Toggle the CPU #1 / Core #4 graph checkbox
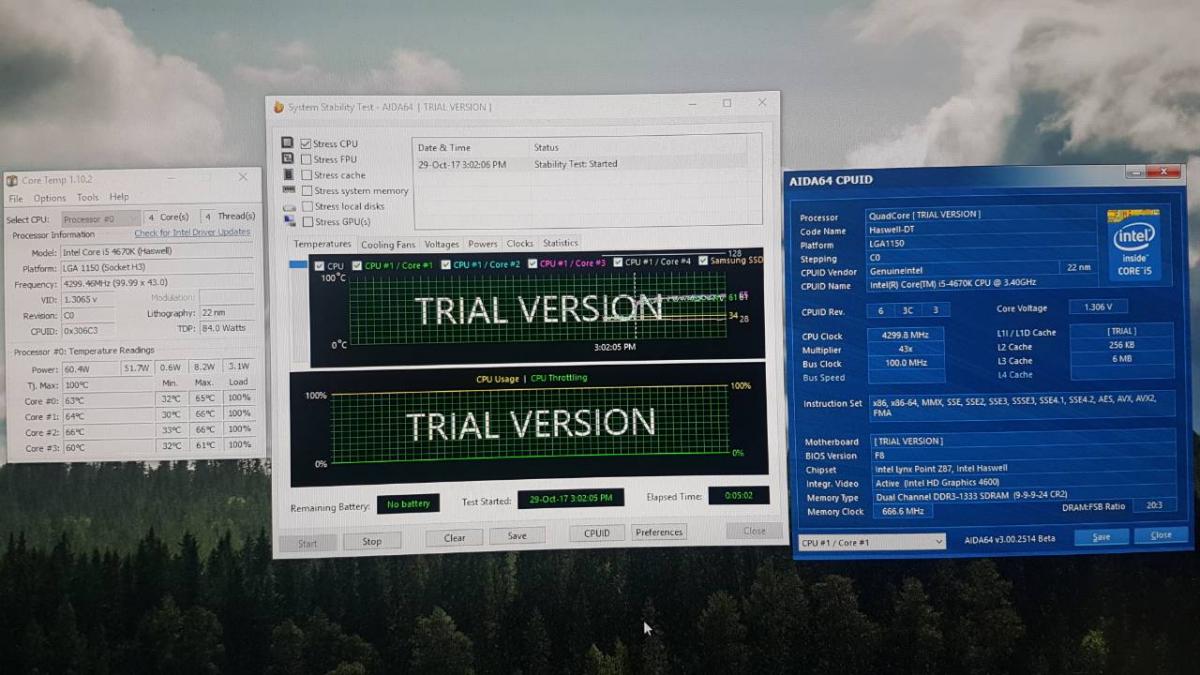The height and width of the screenshot is (675, 1200). pos(618,262)
